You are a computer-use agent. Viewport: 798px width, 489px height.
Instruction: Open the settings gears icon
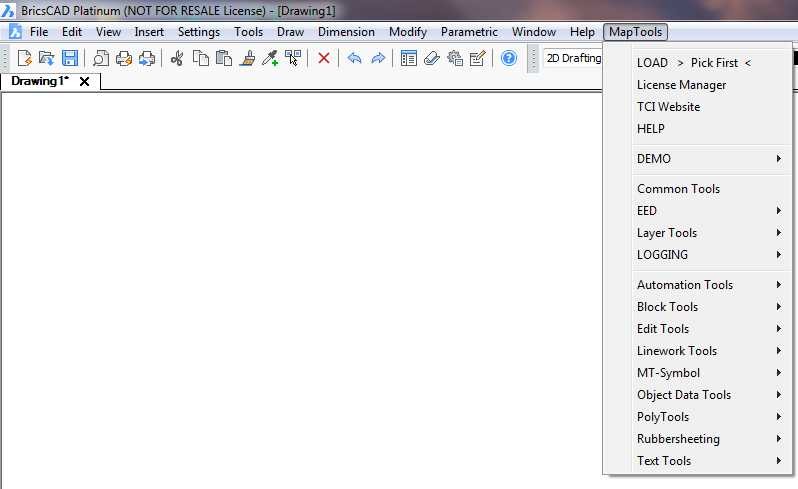click(454, 58)
